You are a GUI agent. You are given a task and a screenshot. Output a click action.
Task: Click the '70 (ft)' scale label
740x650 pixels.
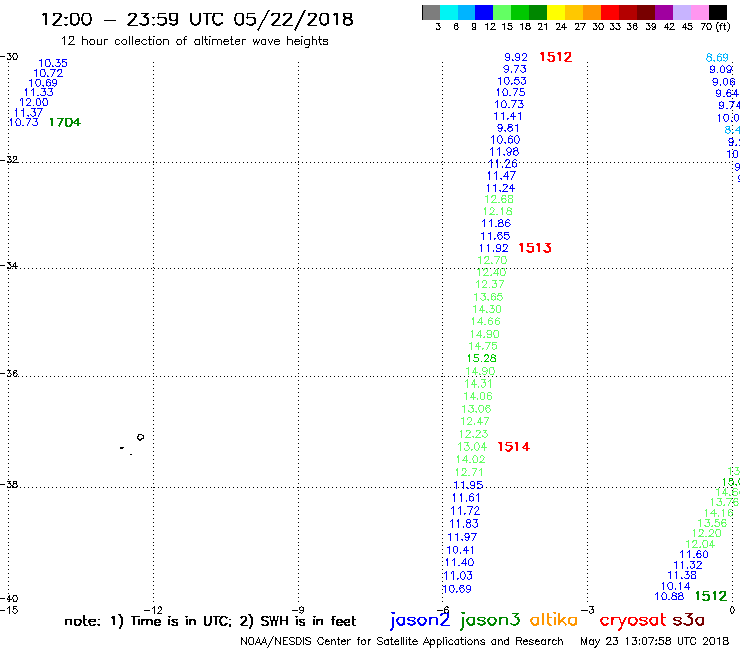pyautogui.click(x=715, y=26)
